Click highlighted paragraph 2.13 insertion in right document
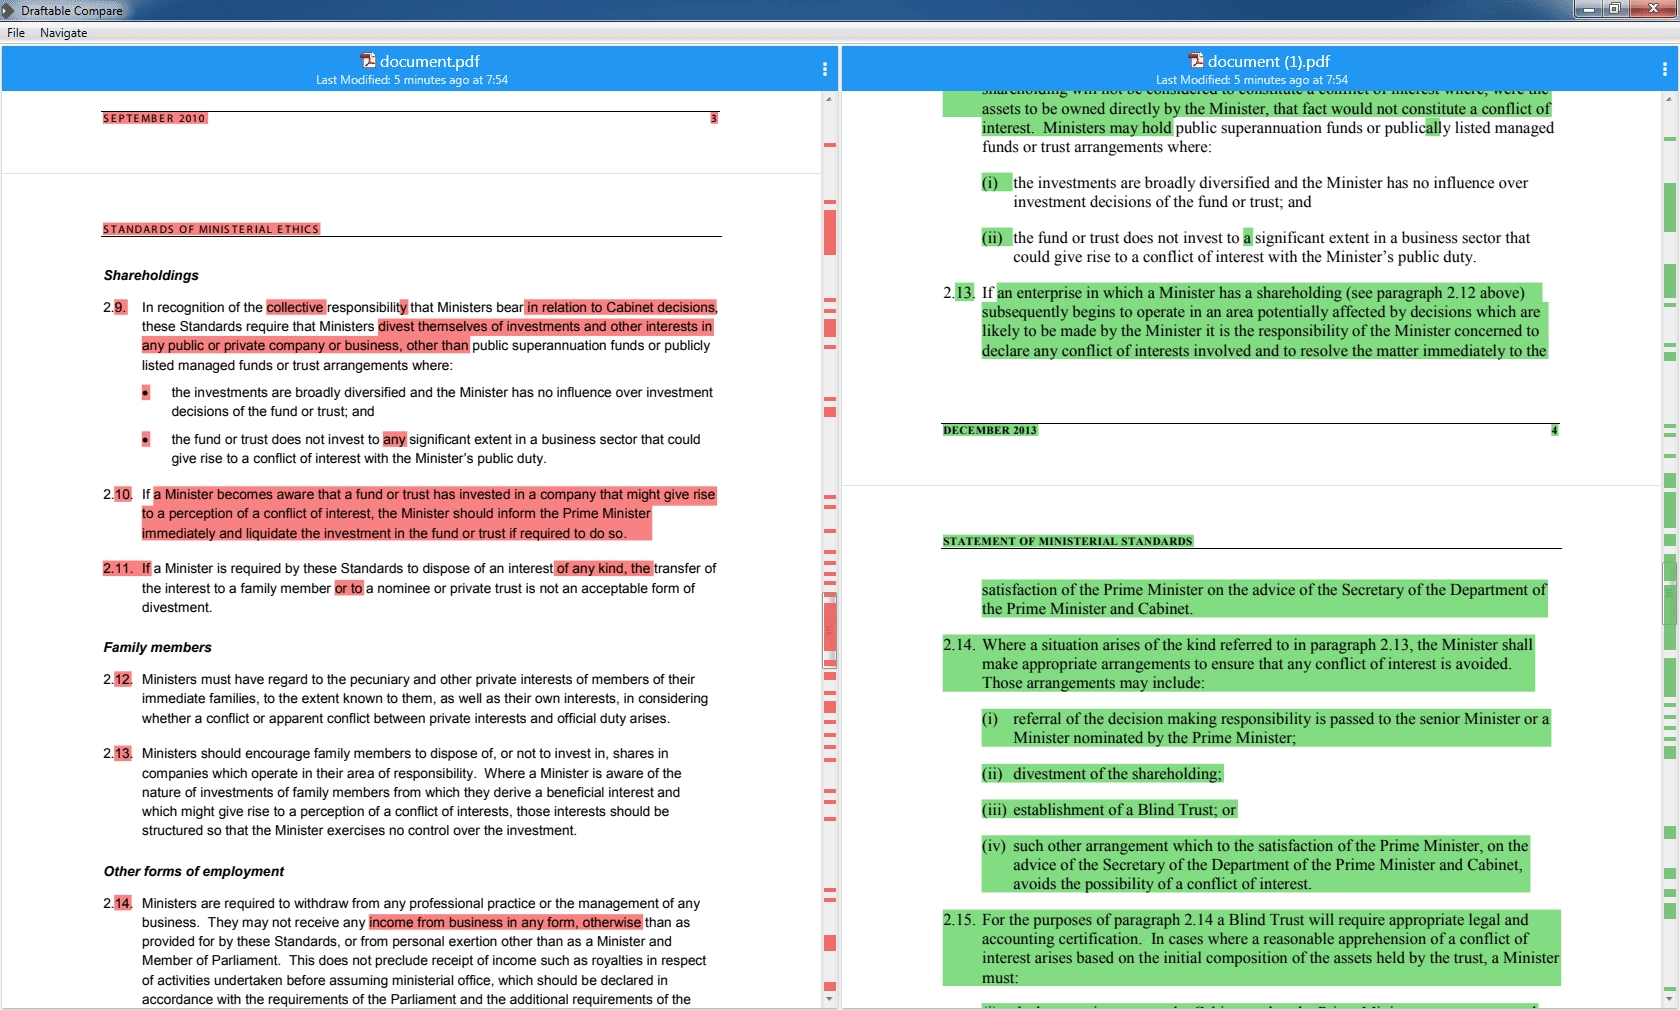The width and height of the screenshot is (1680, 1010). 1264,322
